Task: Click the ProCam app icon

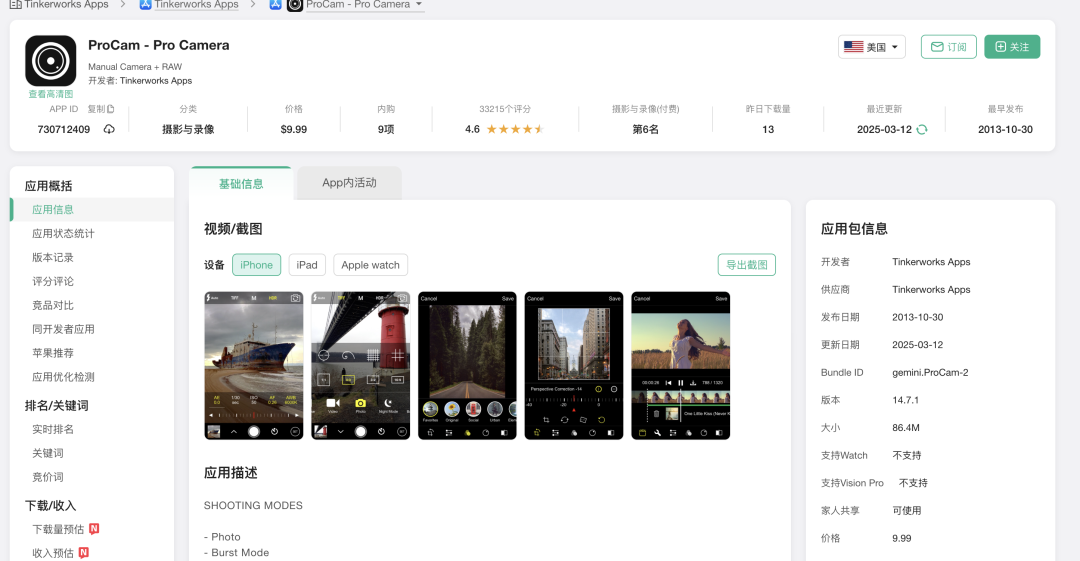Action: (50, 61)
